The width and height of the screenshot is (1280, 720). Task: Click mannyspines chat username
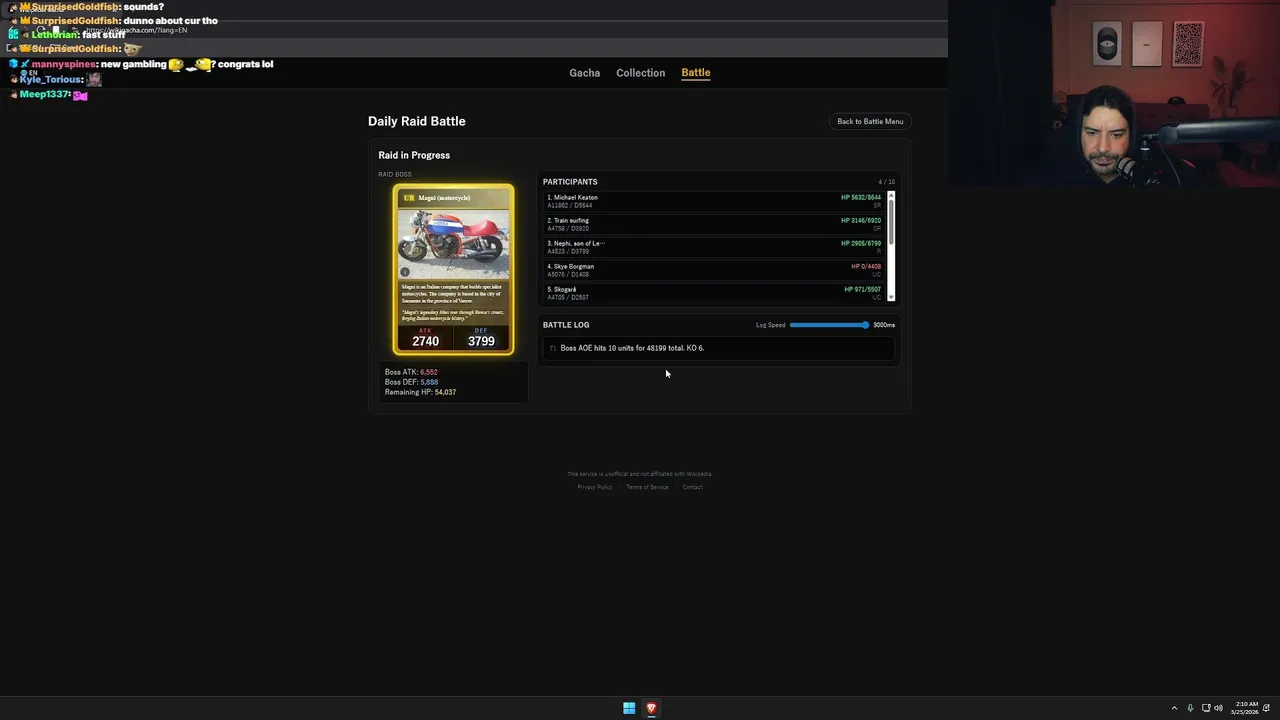[63, 64]
